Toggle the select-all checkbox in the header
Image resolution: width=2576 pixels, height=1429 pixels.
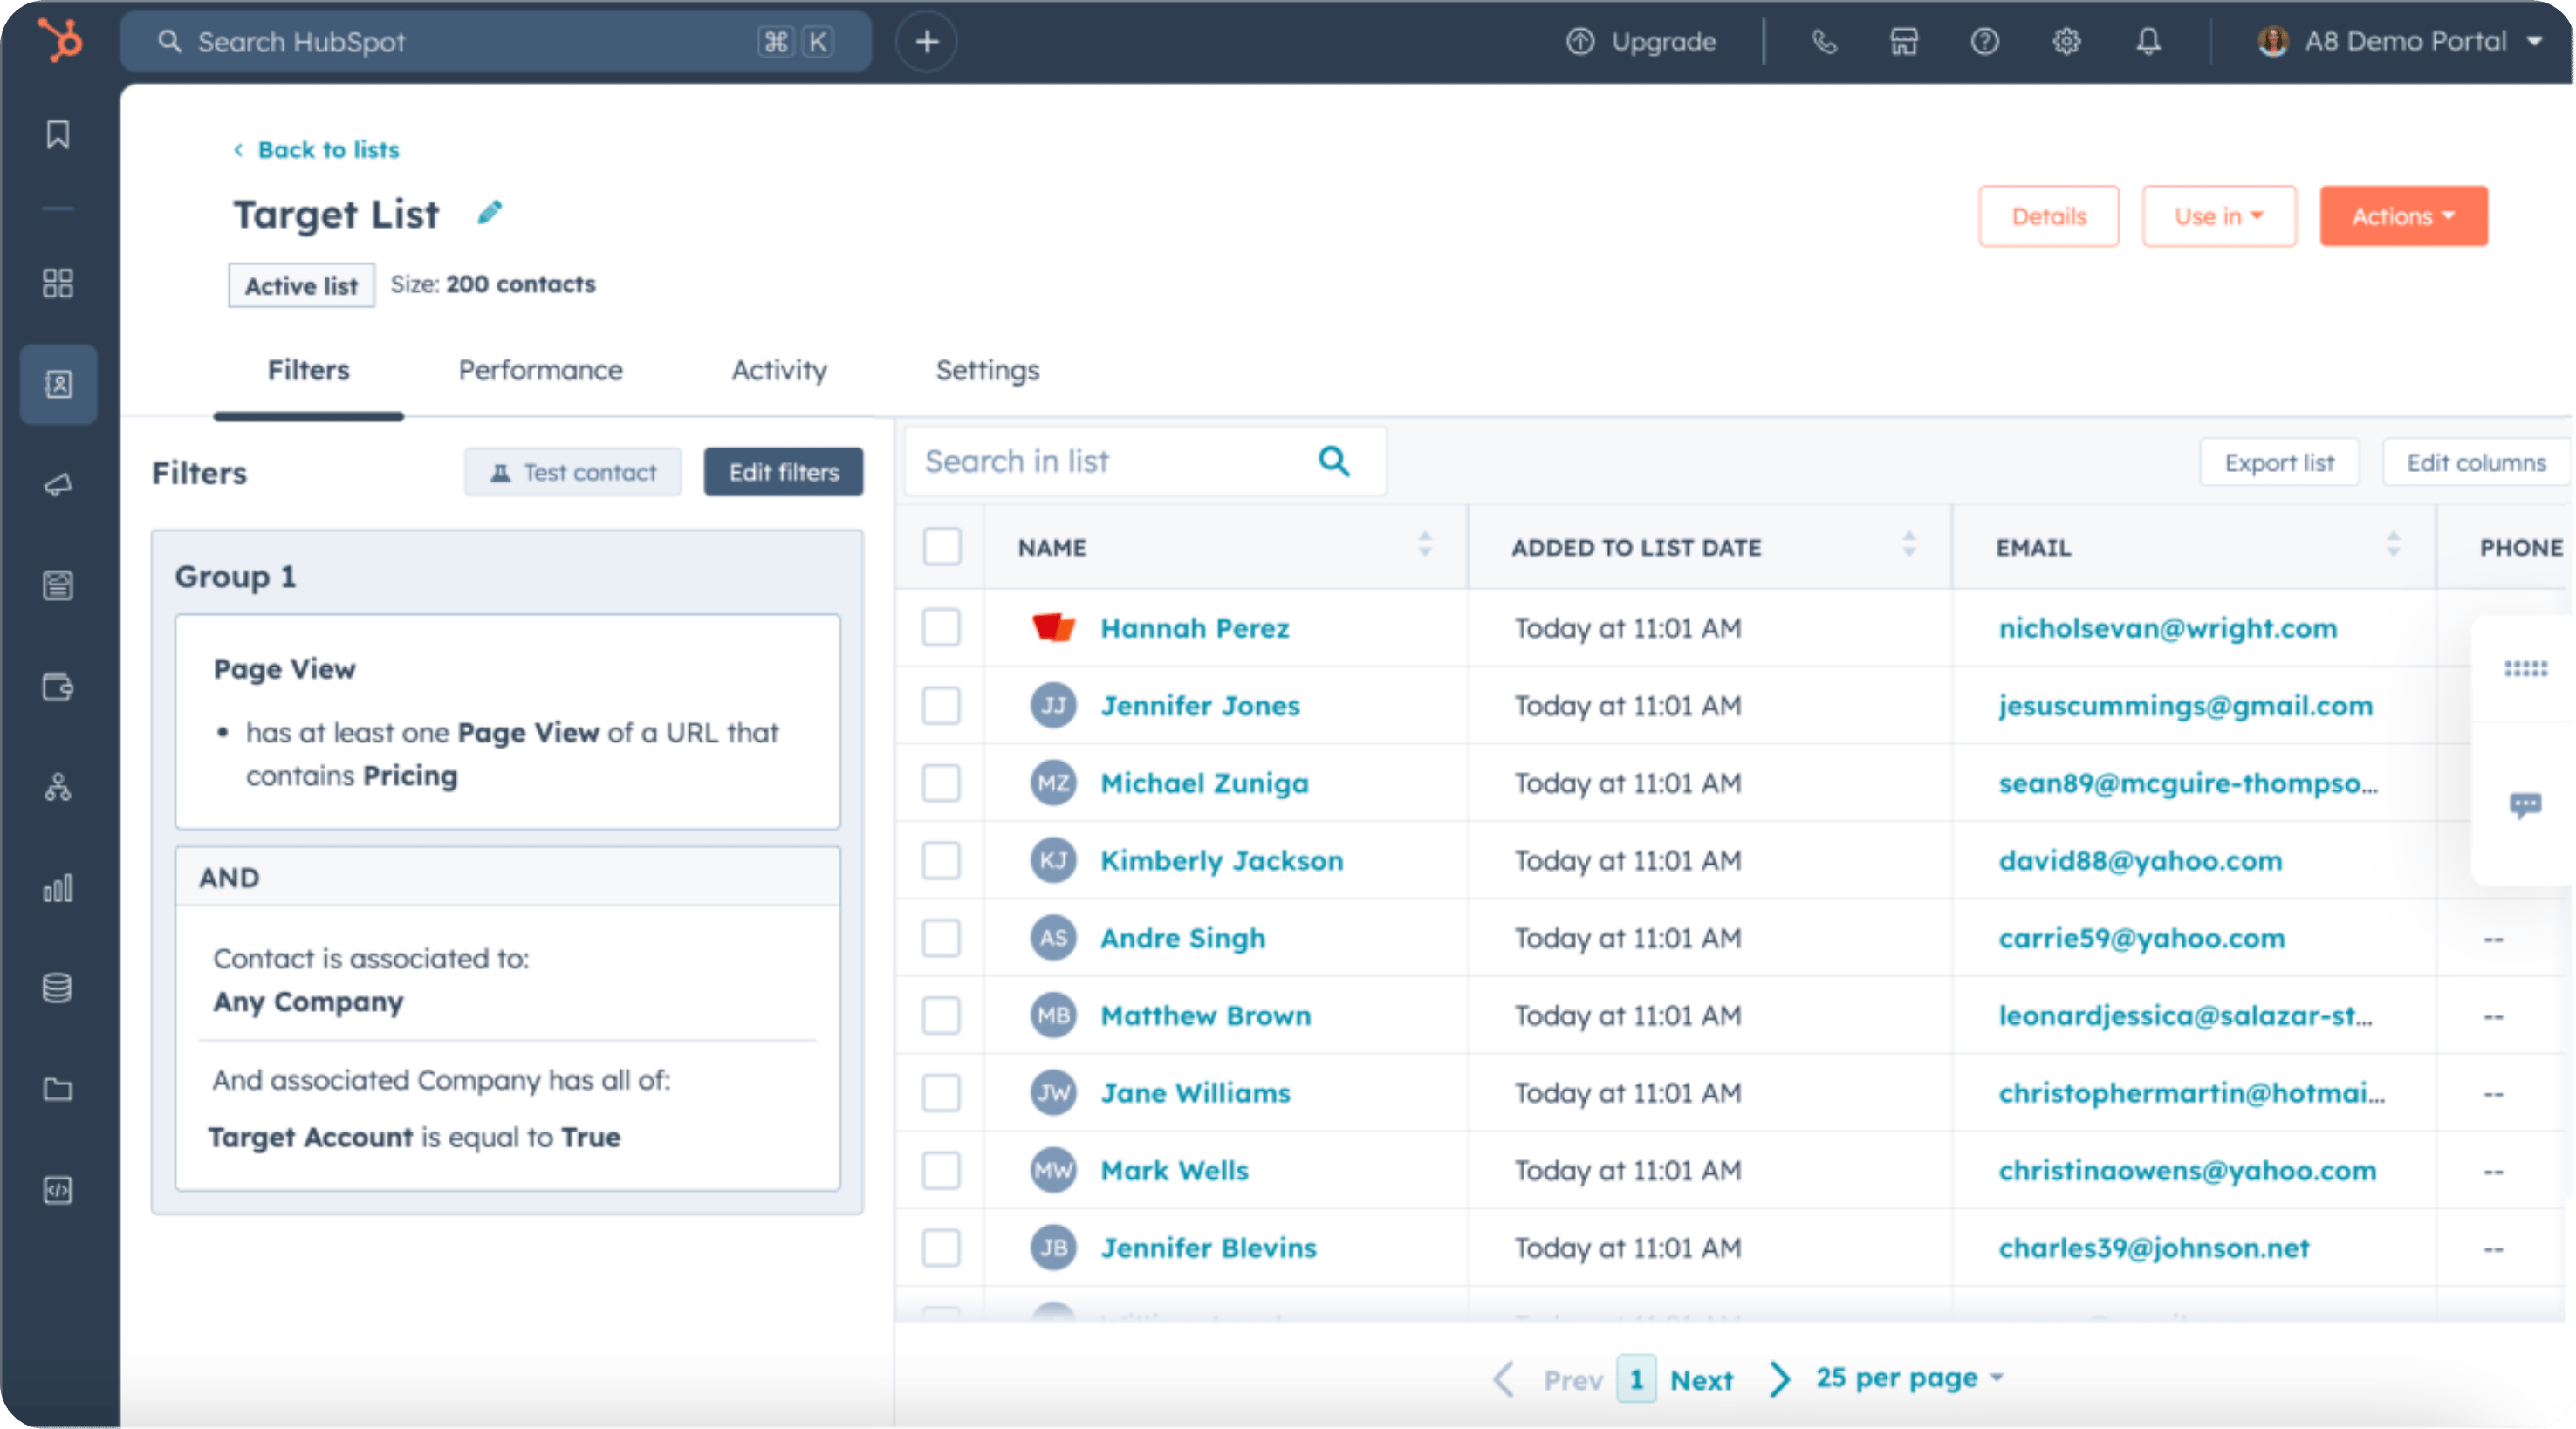click(x=941, y=547)
